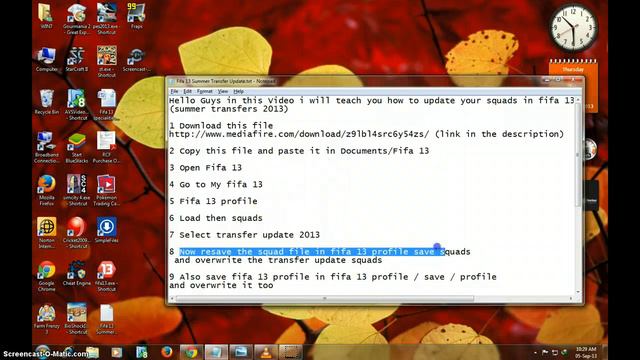The height and width of the screenshot is (360, 640).
Task: Click the highlighted 'Now resave the squad file' text
Action: click(311, 252)
